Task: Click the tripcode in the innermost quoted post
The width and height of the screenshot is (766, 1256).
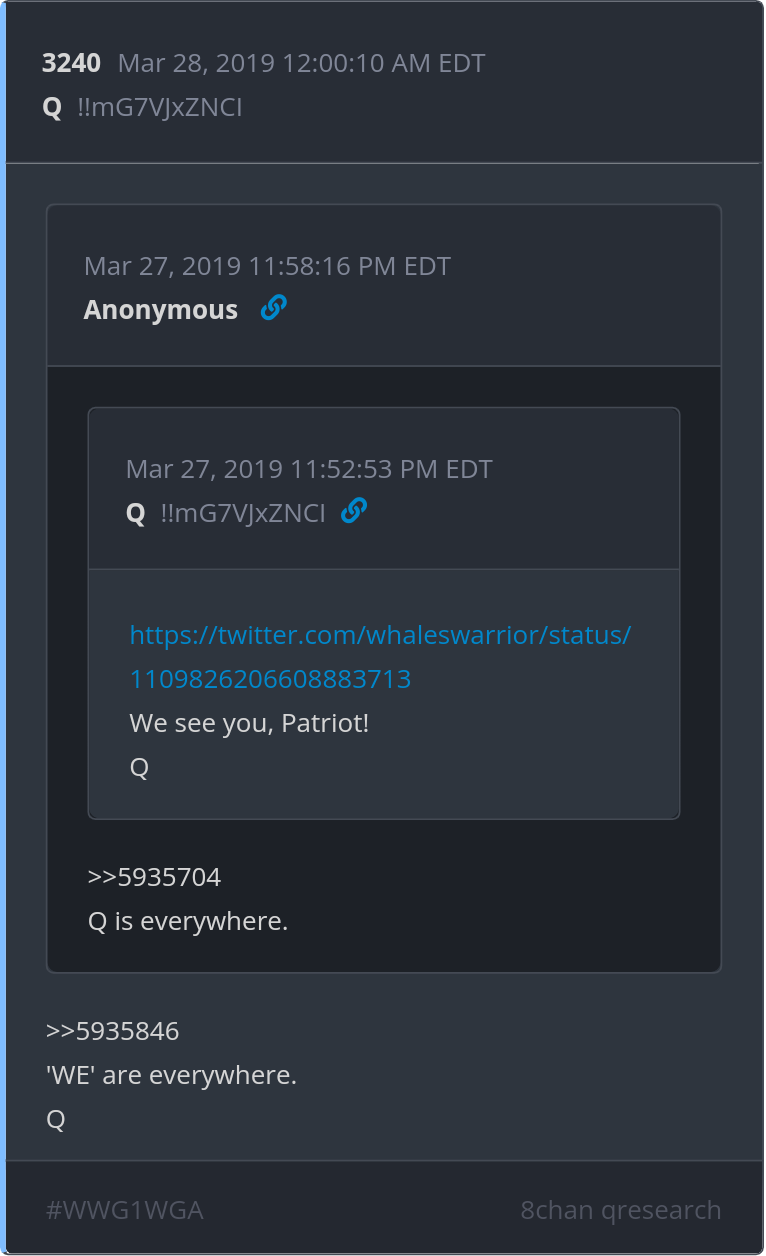Action: 243,513
